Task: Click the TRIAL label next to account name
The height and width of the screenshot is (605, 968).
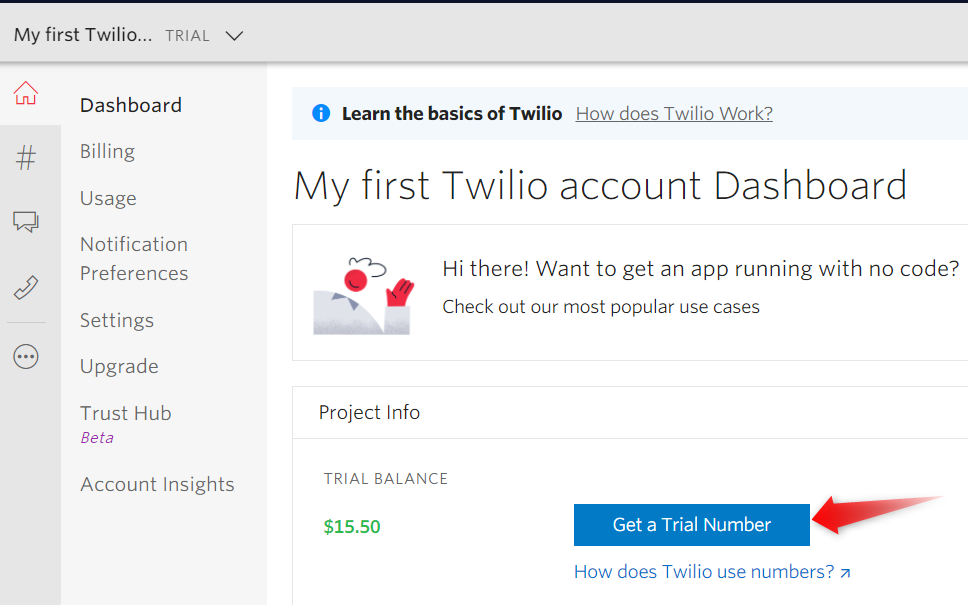Action: tap(187, 36)
